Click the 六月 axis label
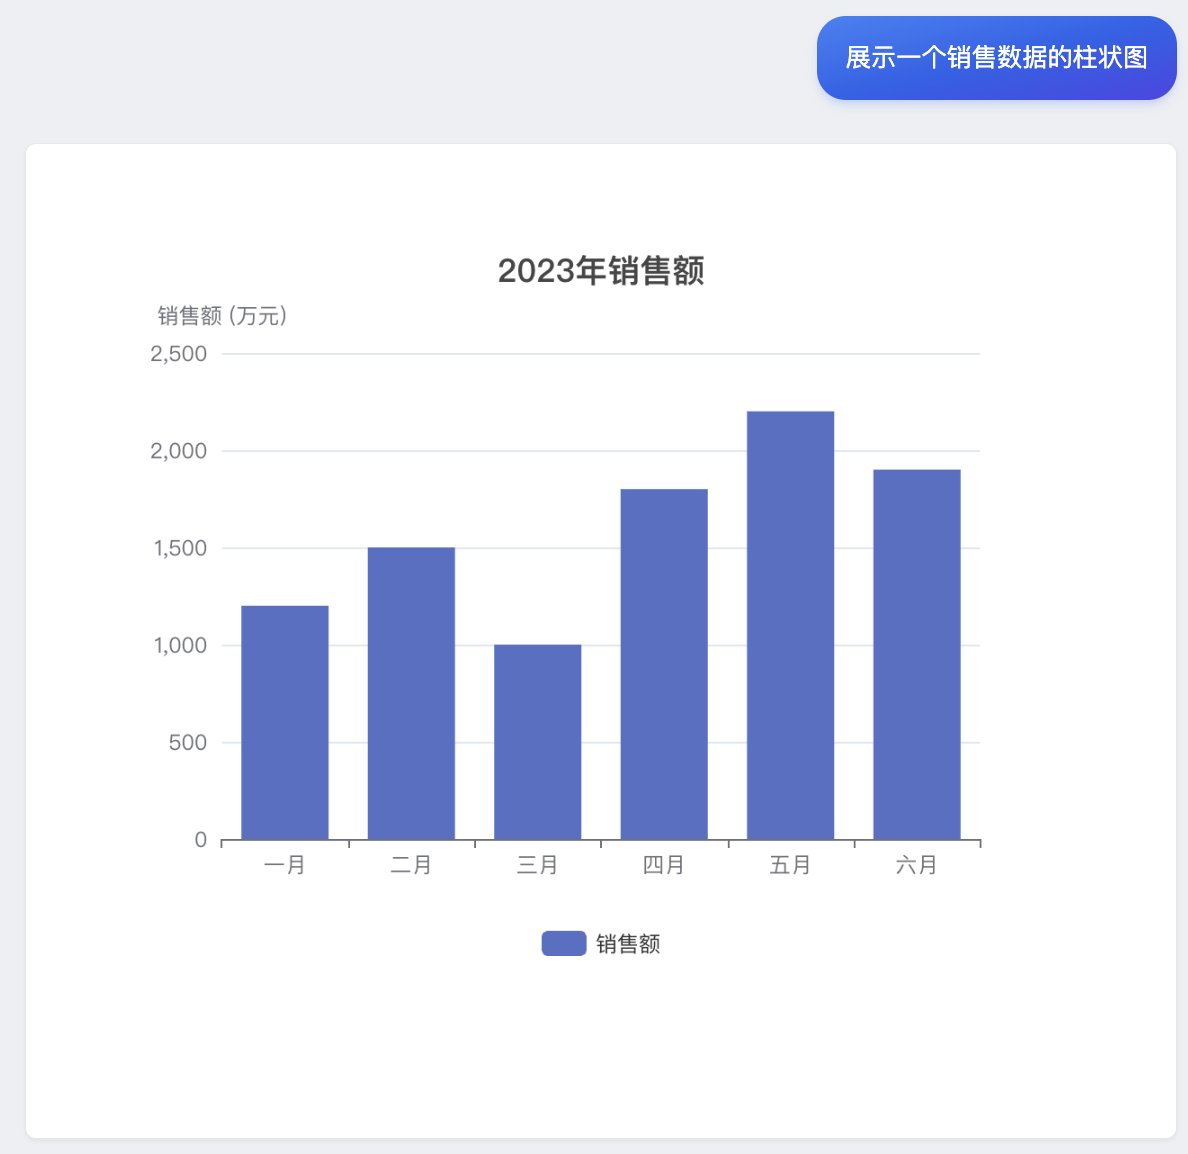 917,865
